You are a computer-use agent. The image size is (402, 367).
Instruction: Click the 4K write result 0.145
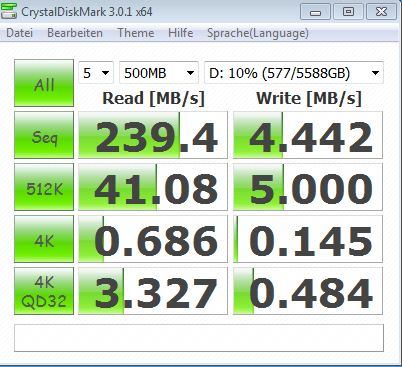click(x=308, y=239)
